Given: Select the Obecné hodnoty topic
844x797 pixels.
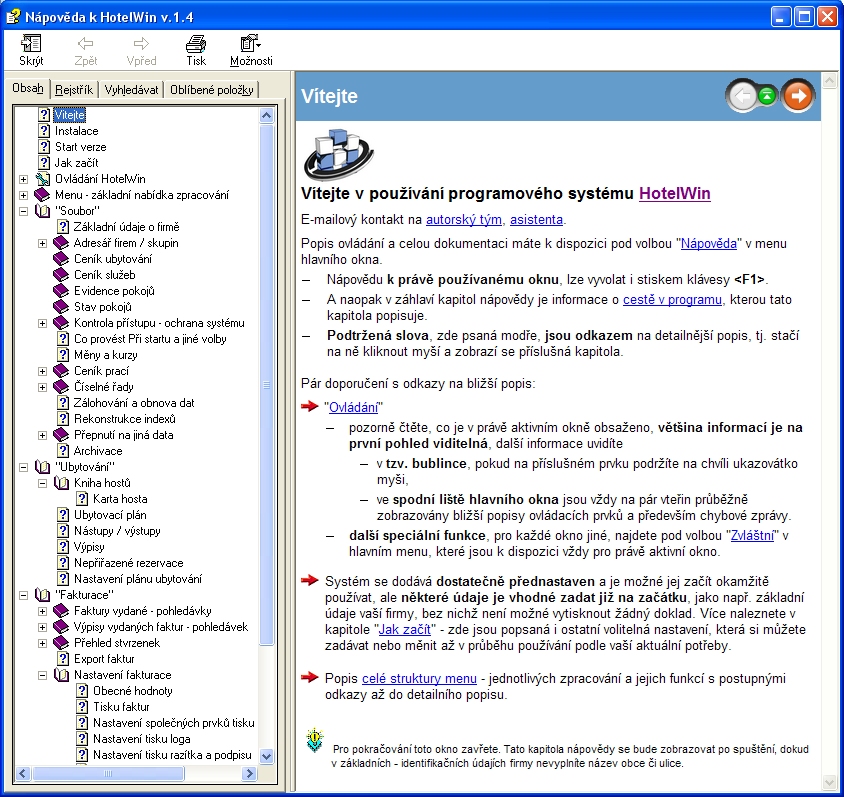Looking at the screenshot, I should (x=132, y=691).
